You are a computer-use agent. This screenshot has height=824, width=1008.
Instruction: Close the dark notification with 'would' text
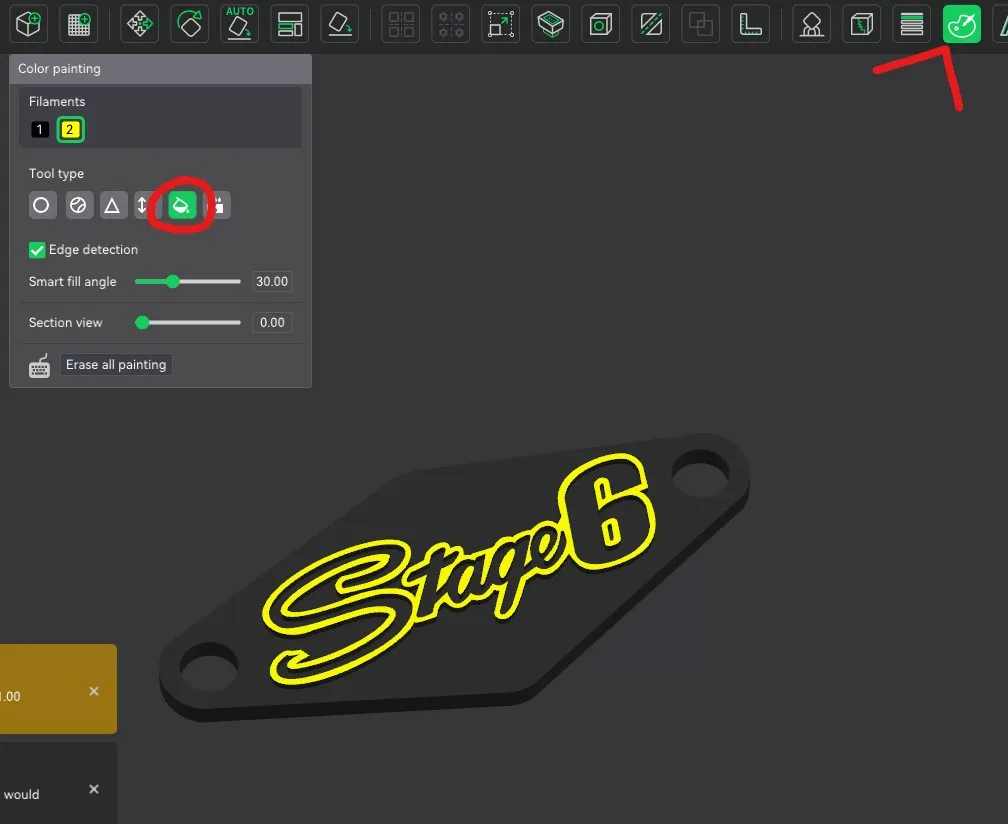point(94,789)
